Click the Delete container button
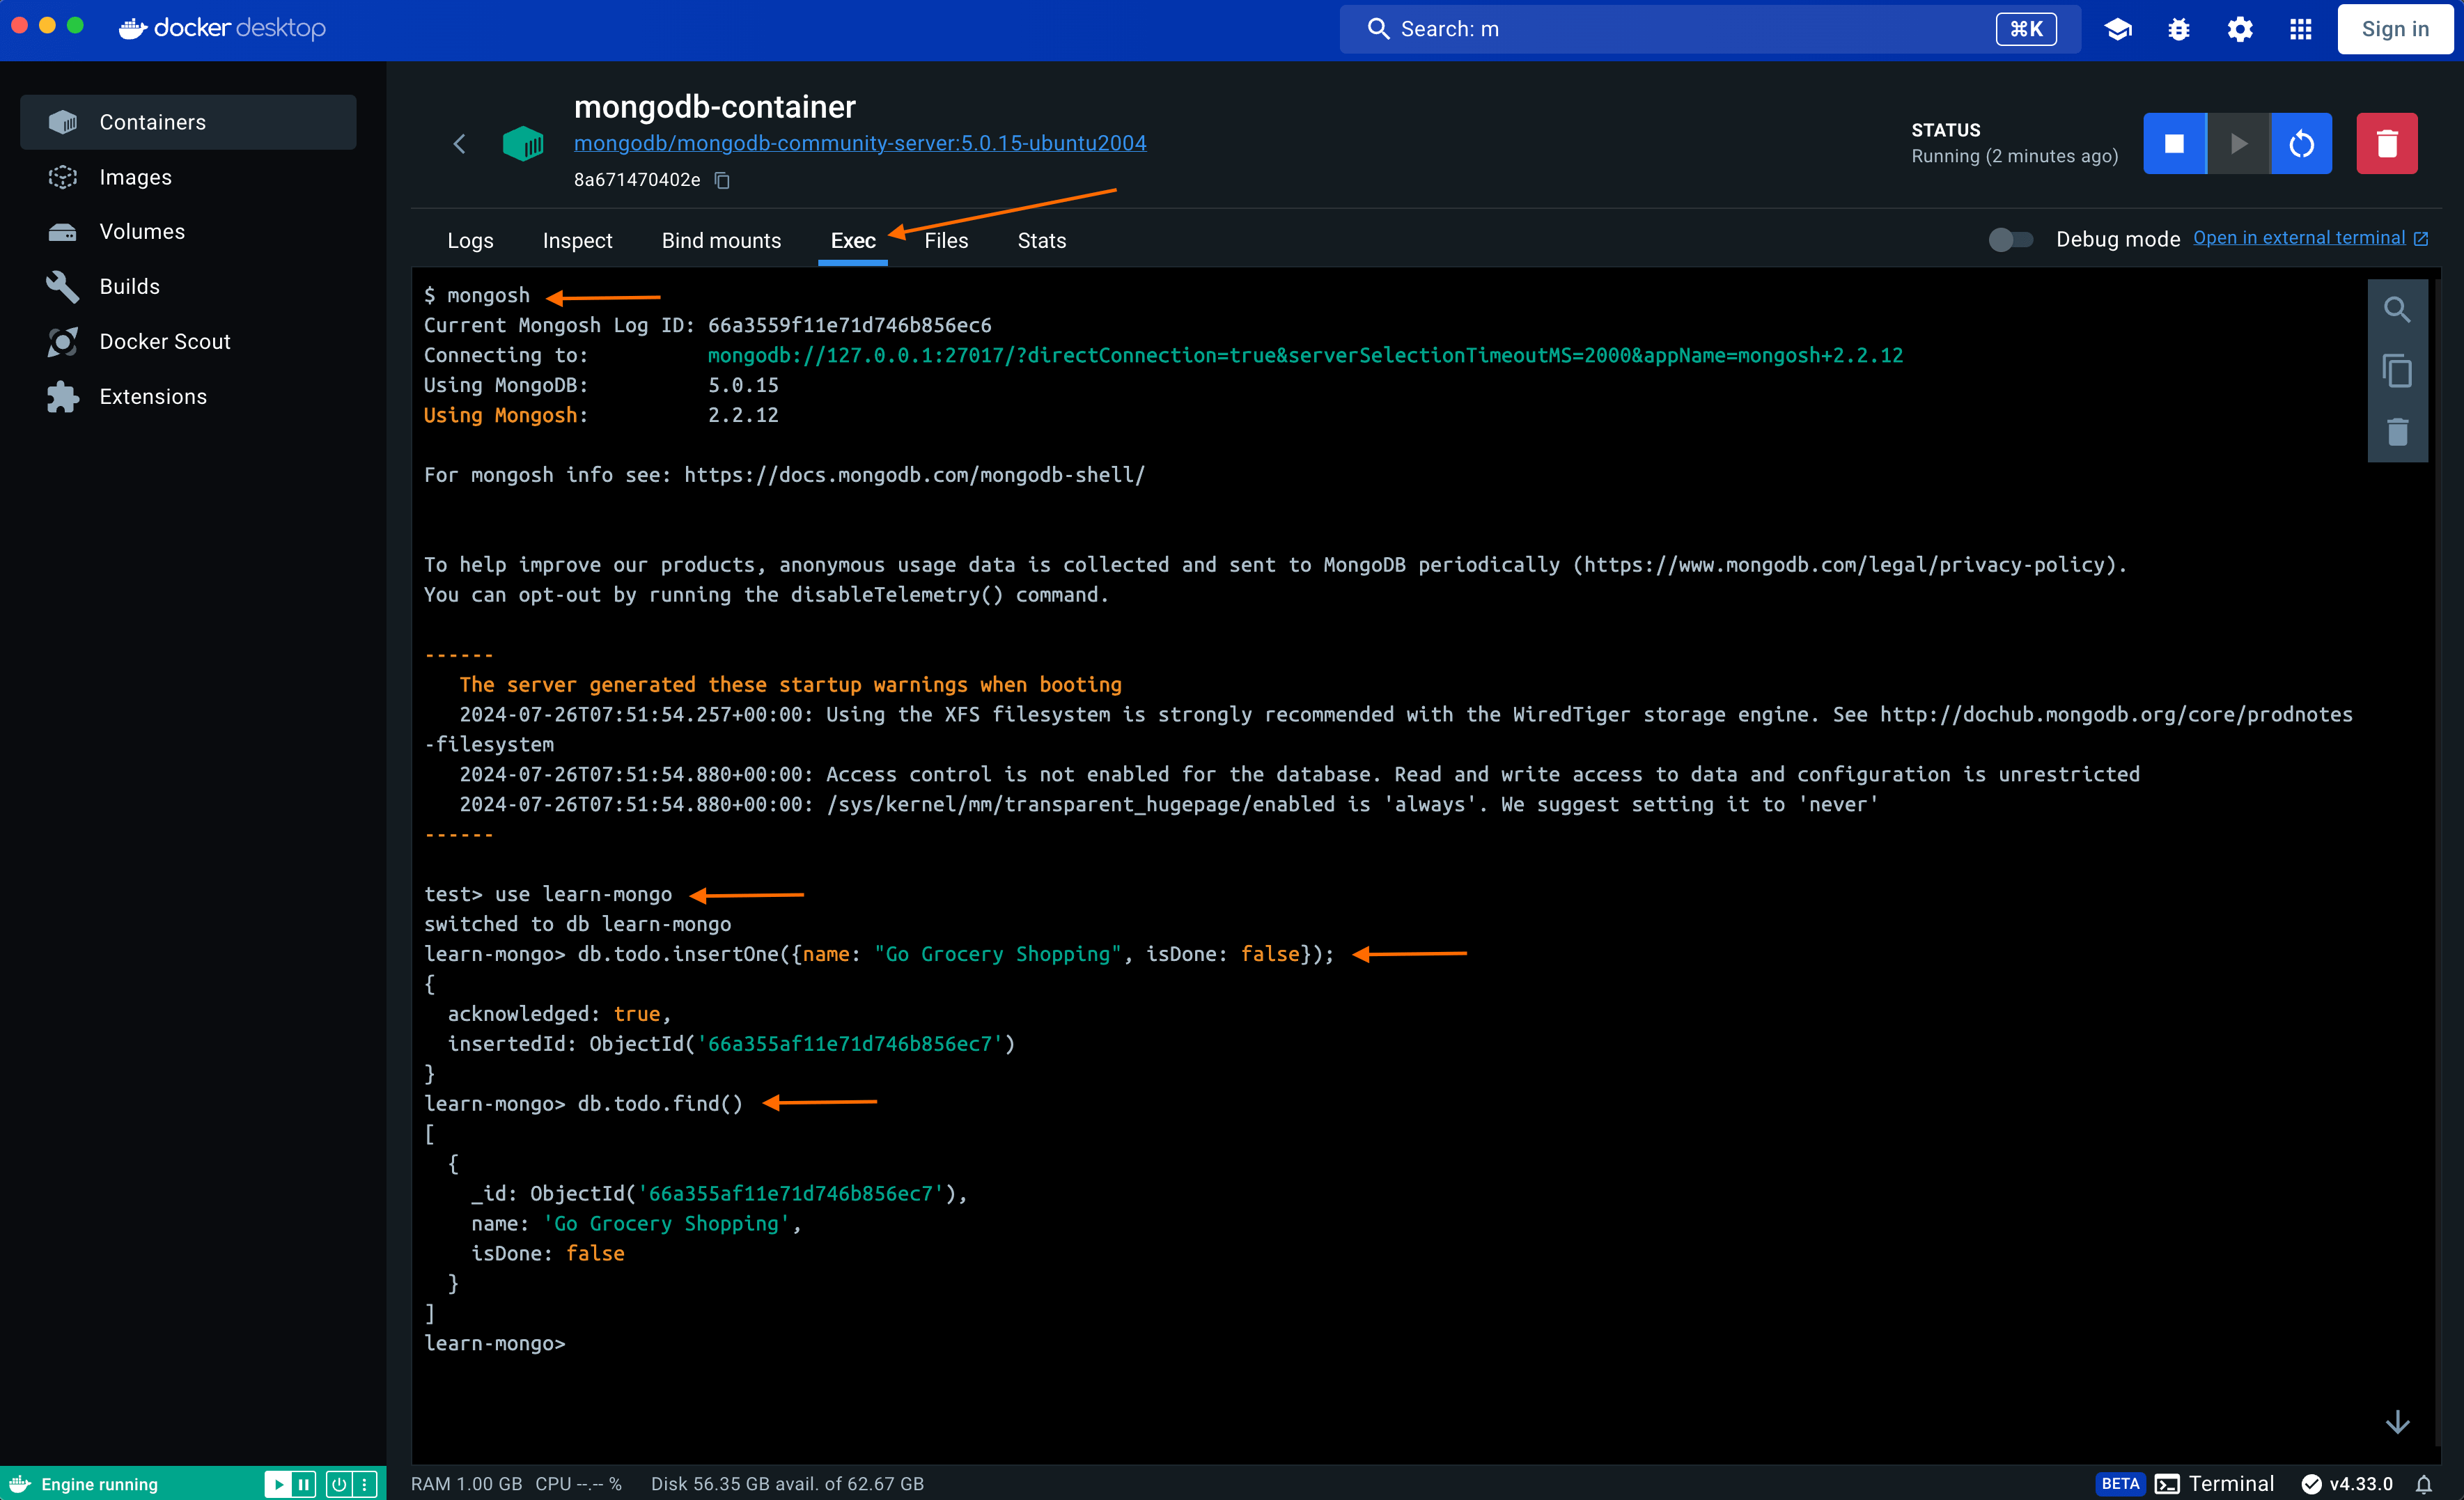 tap(2387, 143)
